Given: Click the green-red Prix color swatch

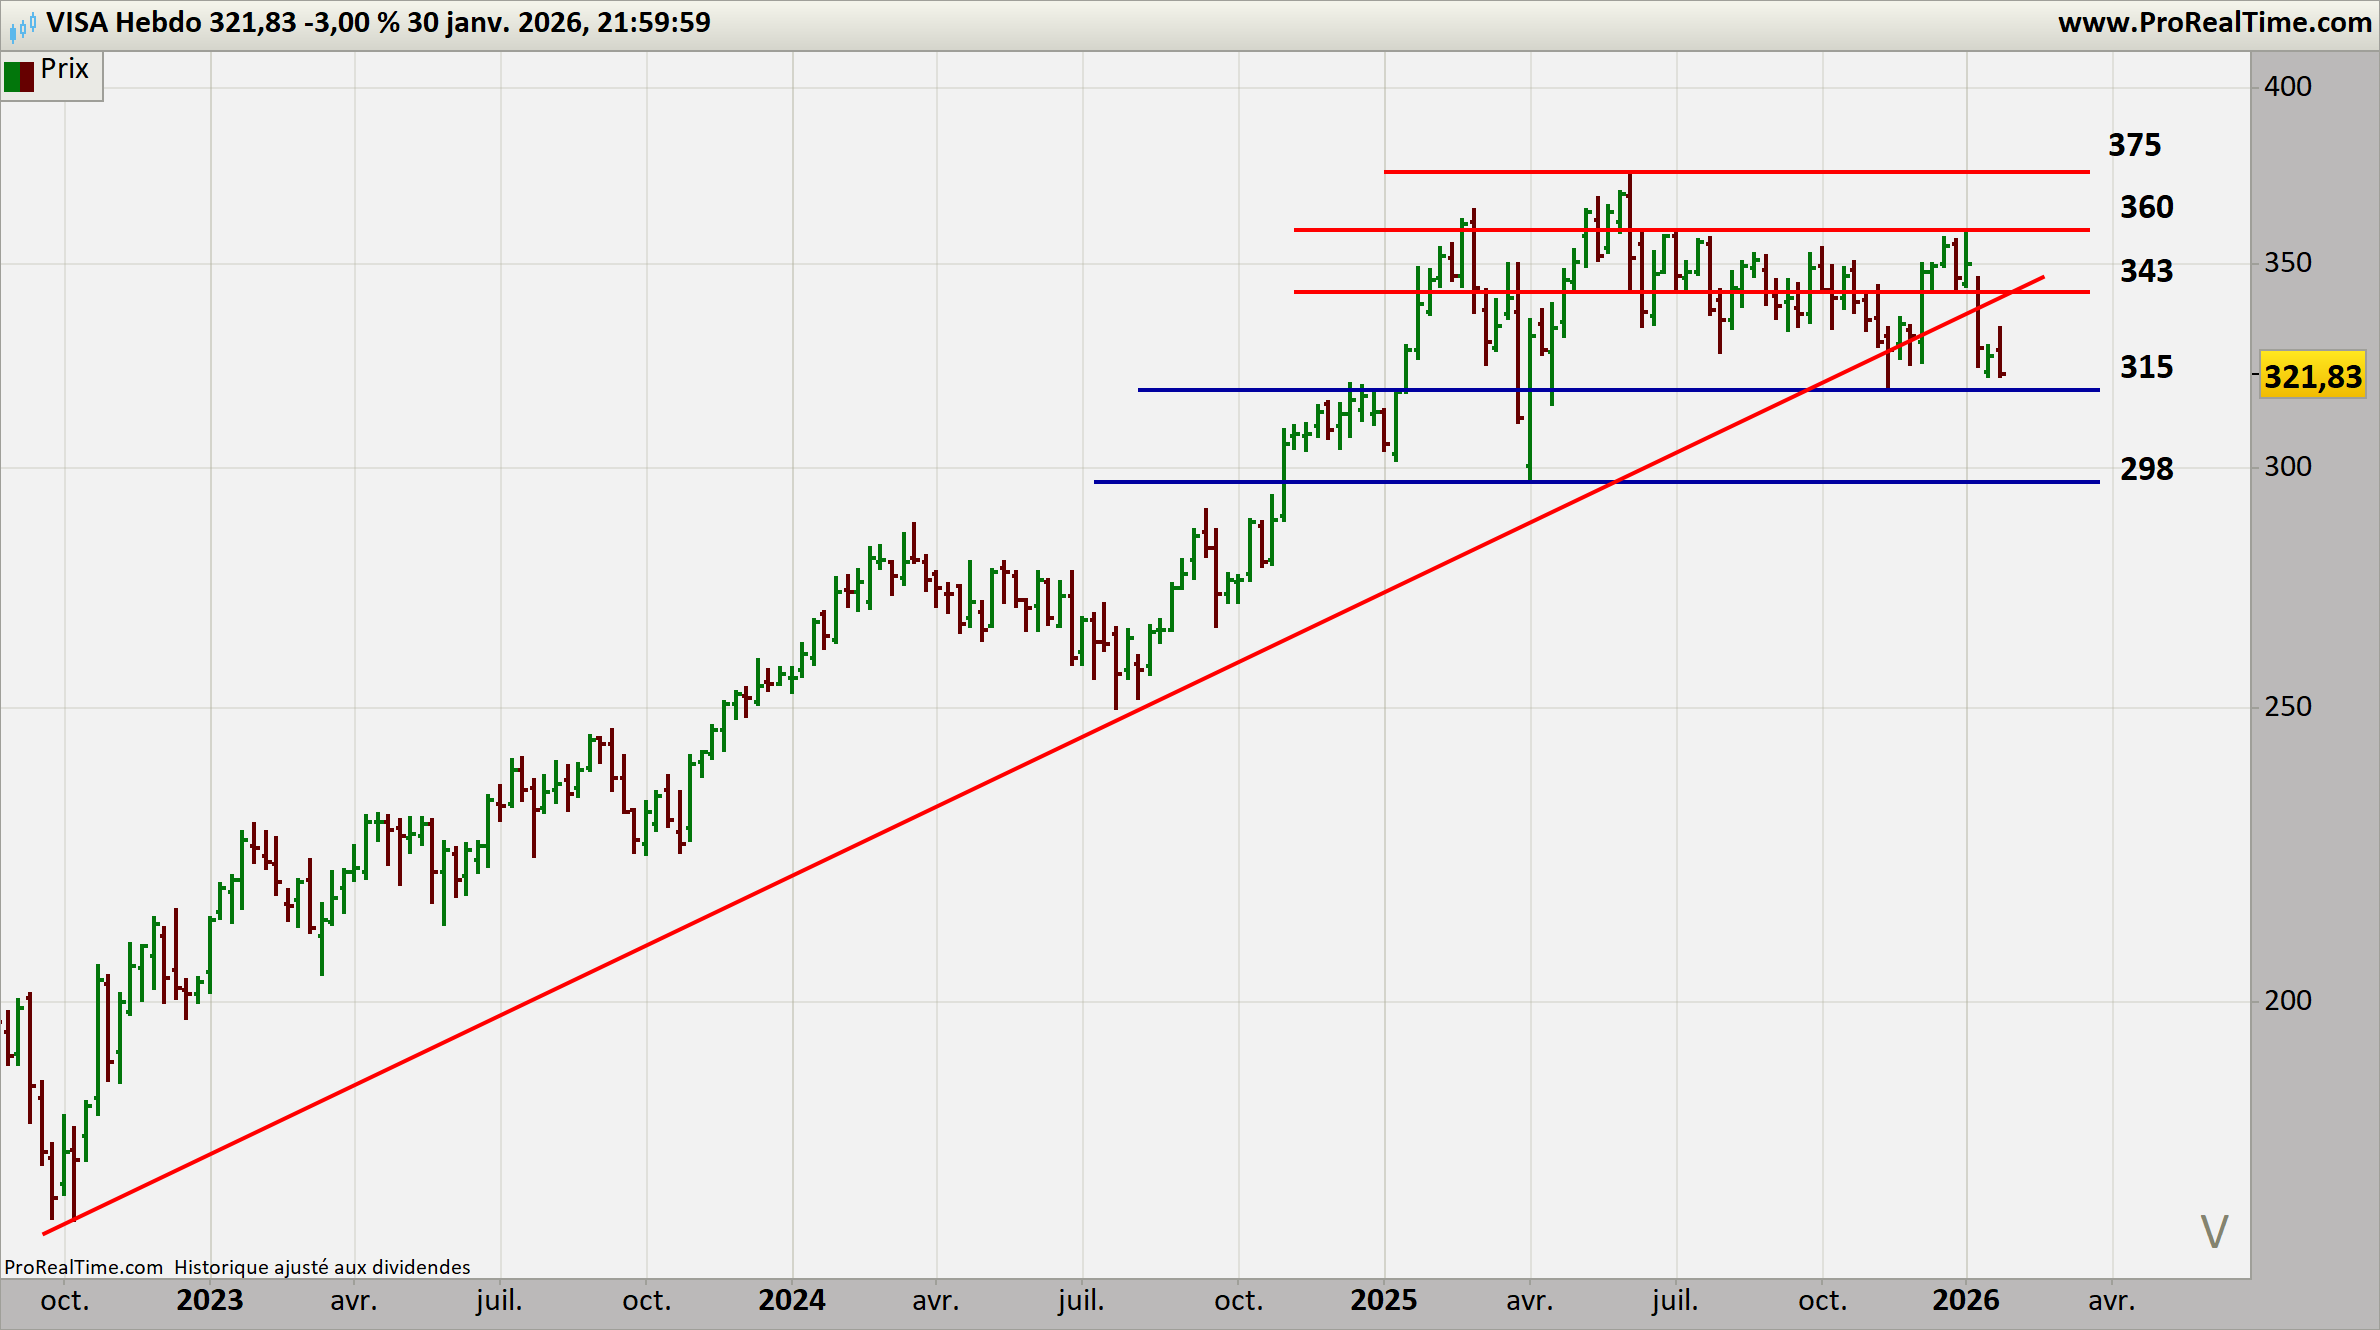Looking at the screenshot, I should (x=19, y=76).
